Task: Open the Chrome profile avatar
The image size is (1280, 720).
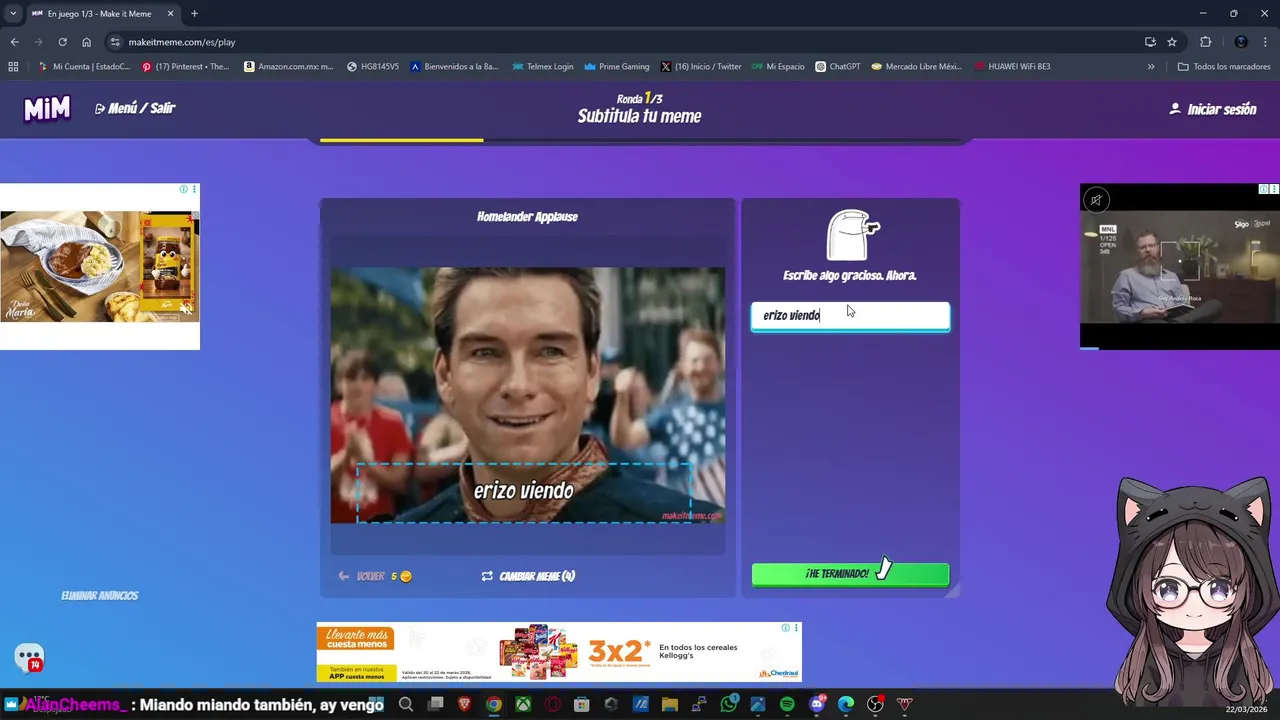Action: pyautogui.click(x=1241, y=42)
